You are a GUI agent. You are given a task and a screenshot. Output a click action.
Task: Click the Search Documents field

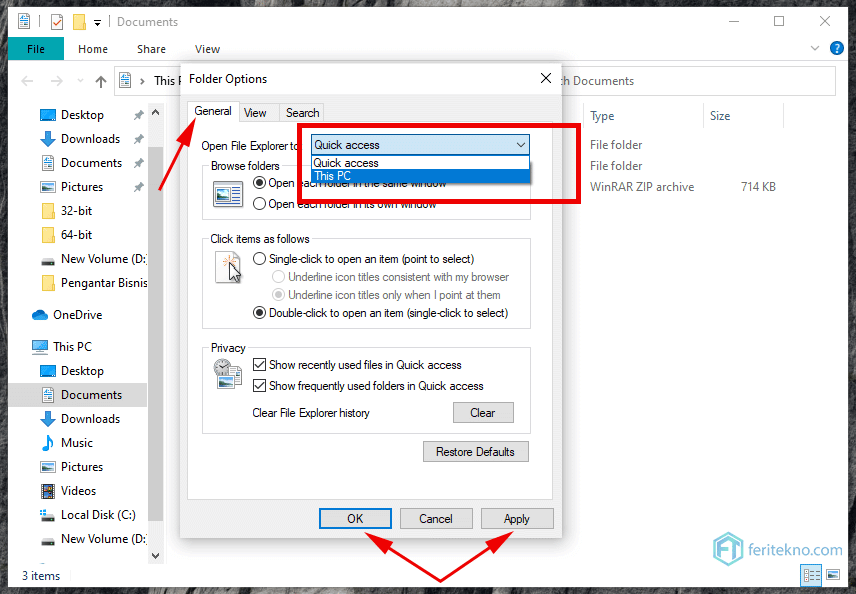[698, 81]
